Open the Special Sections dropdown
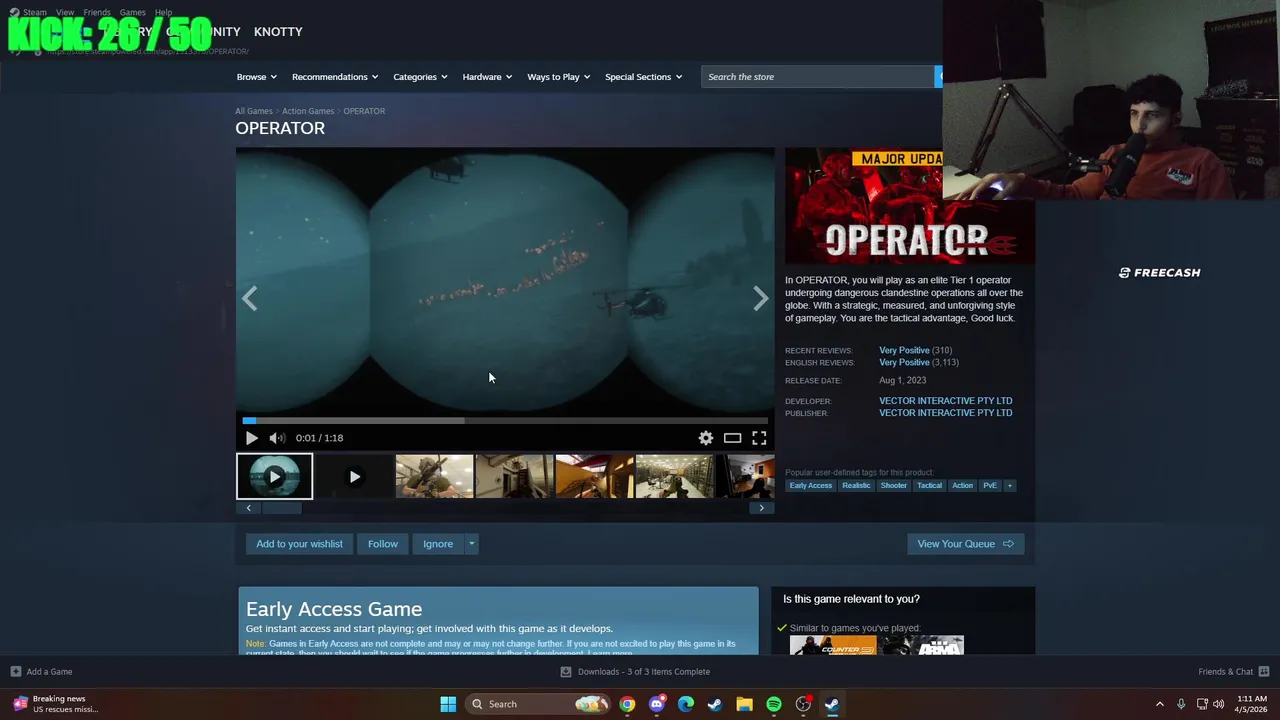Image resolution: width=1280 pixels, height=720 pixels. (x=643, y=77)
